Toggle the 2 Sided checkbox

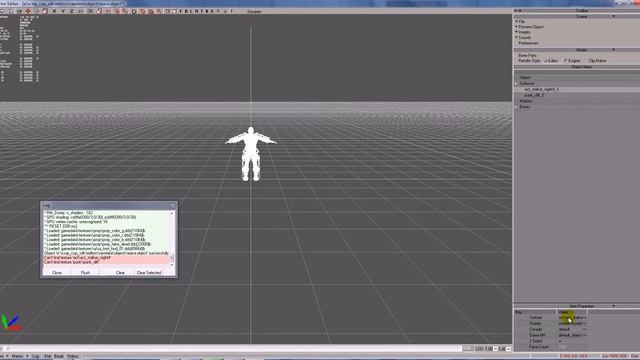pyautogui.click(x=560, y=341)
